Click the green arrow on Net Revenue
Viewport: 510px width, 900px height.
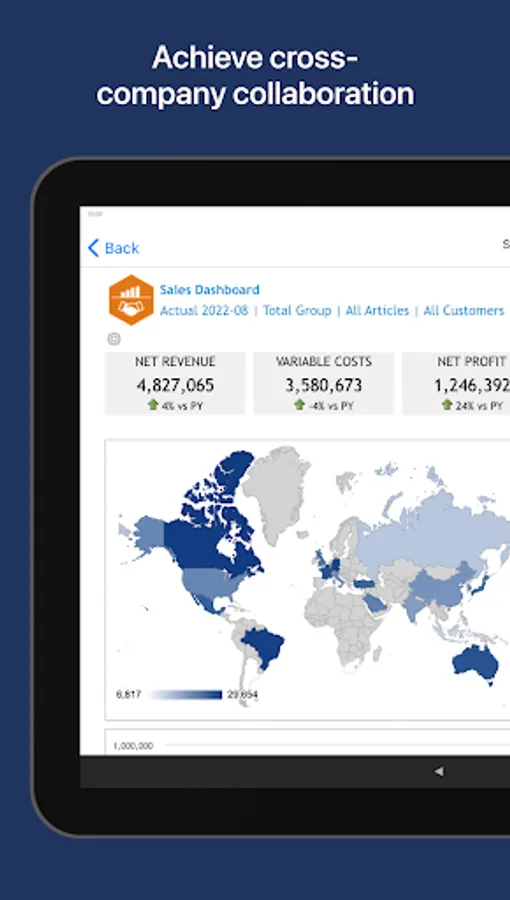pyautogui.click(x=153, y=405)
